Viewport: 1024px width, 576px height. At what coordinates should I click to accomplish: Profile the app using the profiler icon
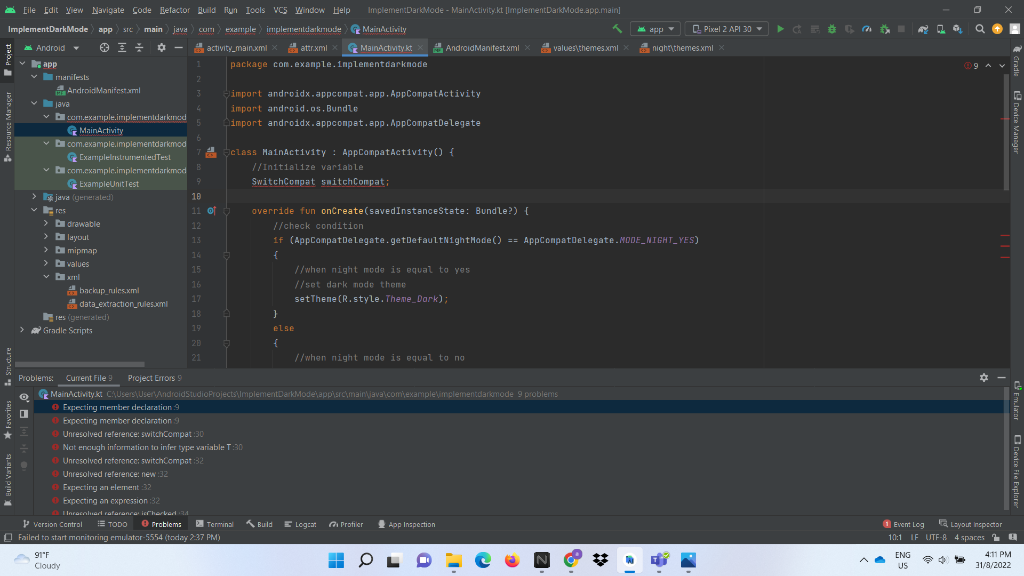coord(867,29)
